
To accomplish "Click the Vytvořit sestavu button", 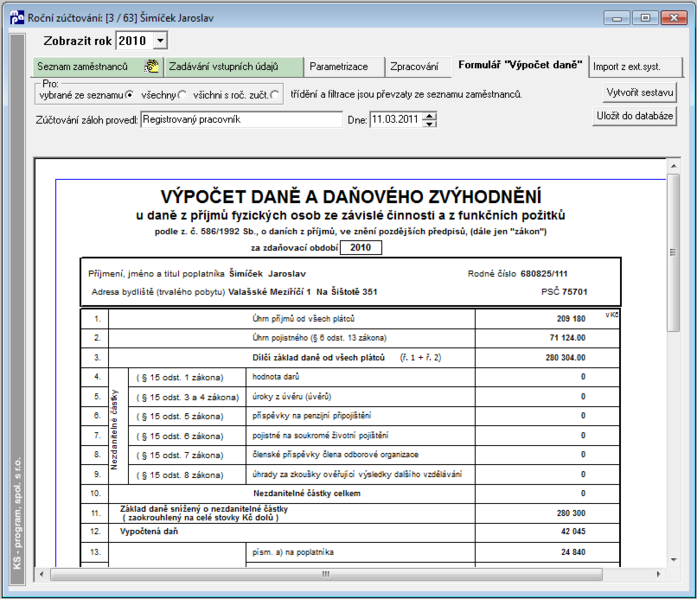I will tap(640, 92).
